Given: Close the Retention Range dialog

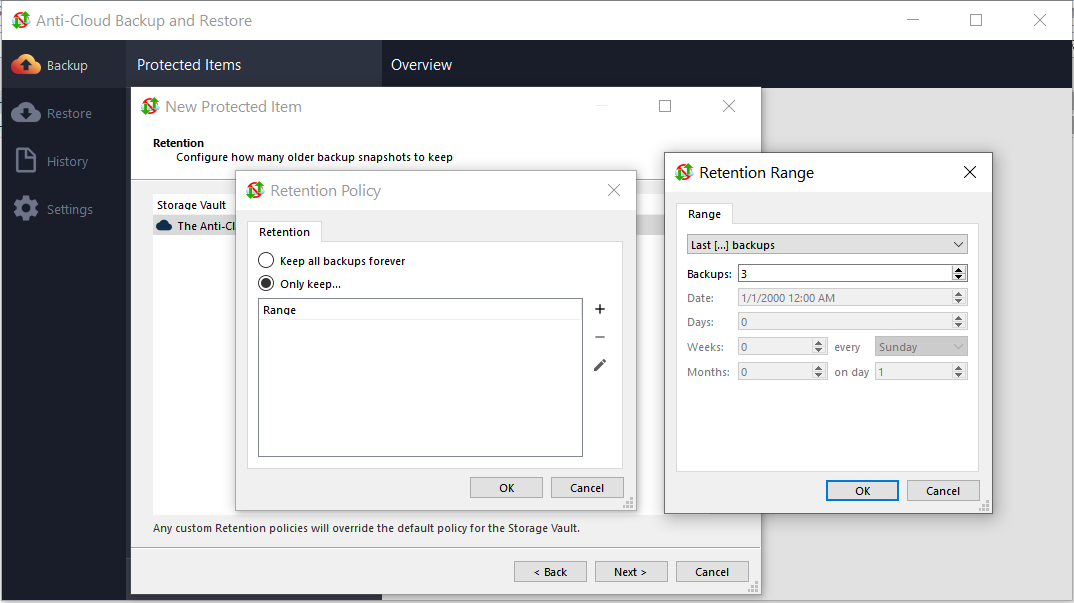Looking at the screenshot, I should click(x=970, y=172).
